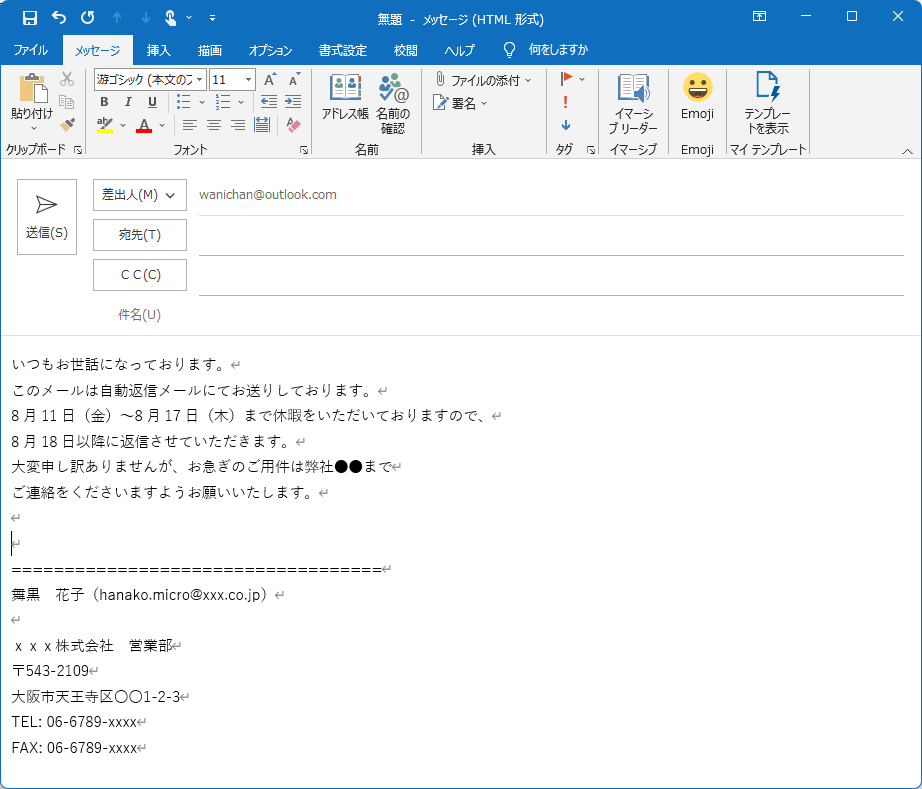The width and height of the screenshot is (922, 789).
Task: Click the Tell Me (何をしますか) search box
Action: (x=546, y=50)
